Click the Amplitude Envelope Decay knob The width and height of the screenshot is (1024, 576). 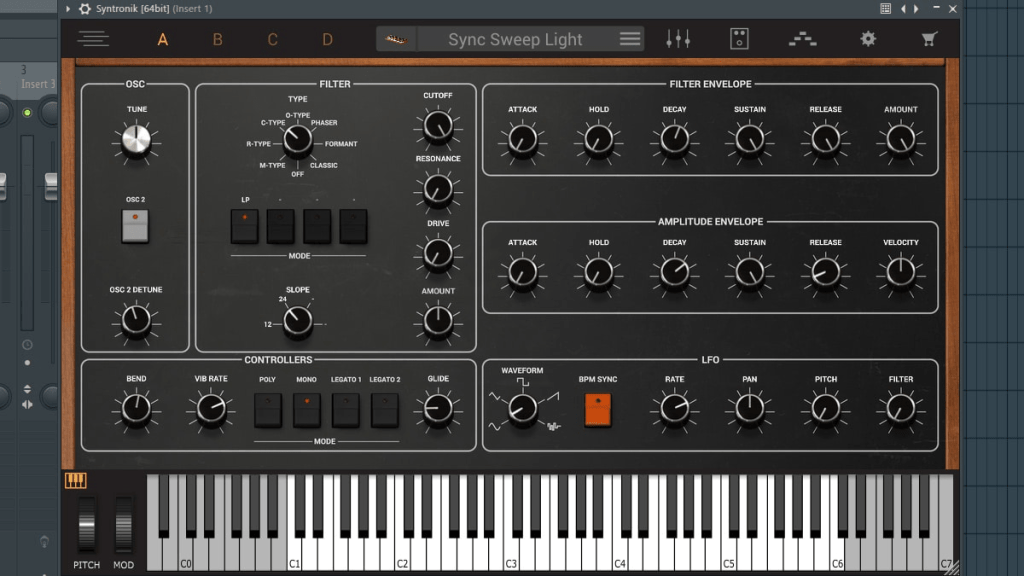[674, 273]
